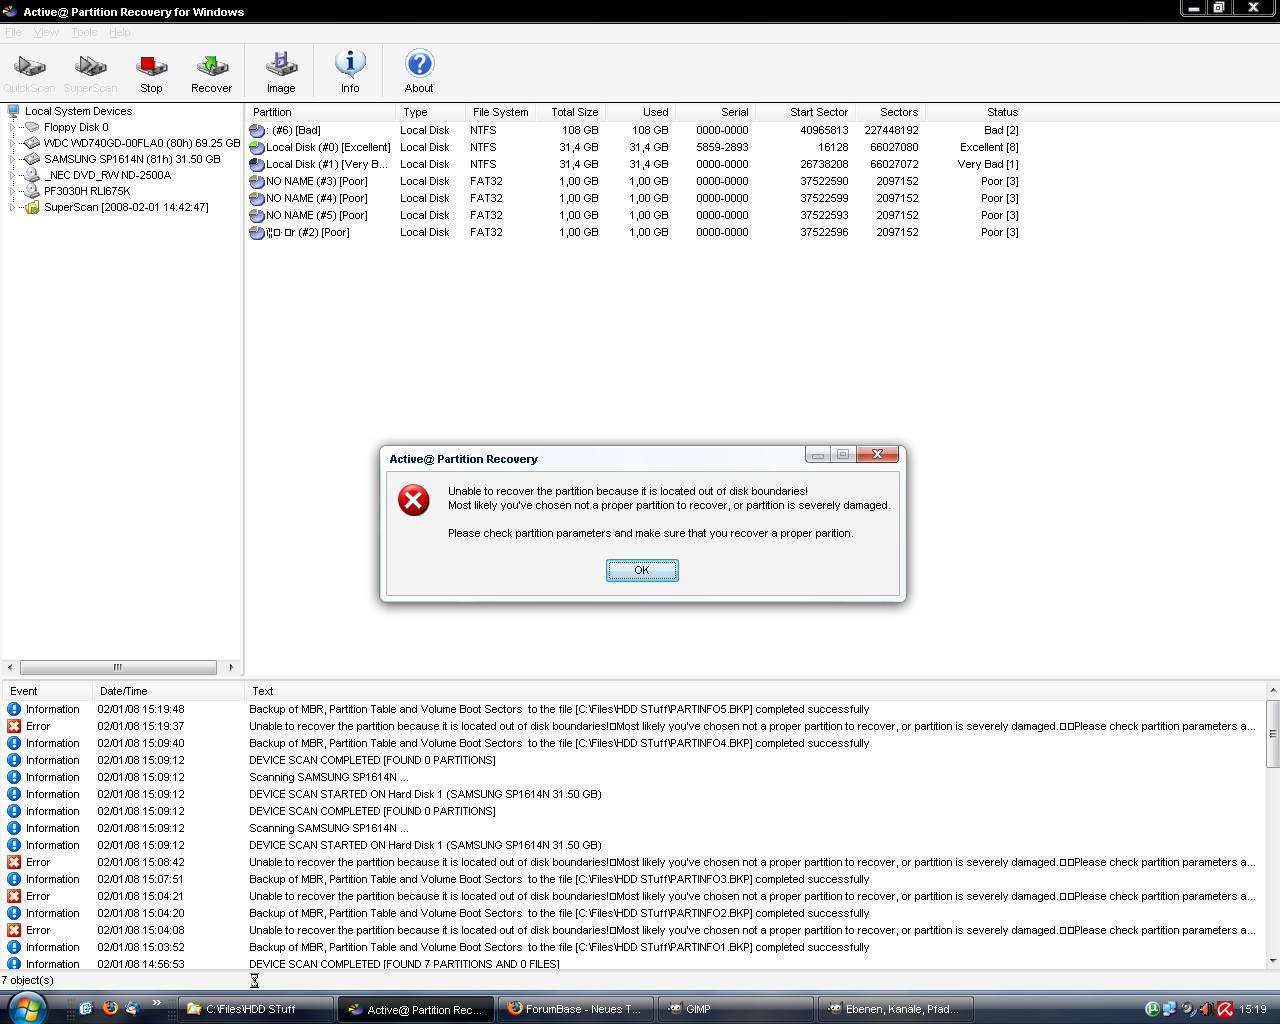Open the File menu
This screenshot has width=1280, height=1024.
[13, 32]
